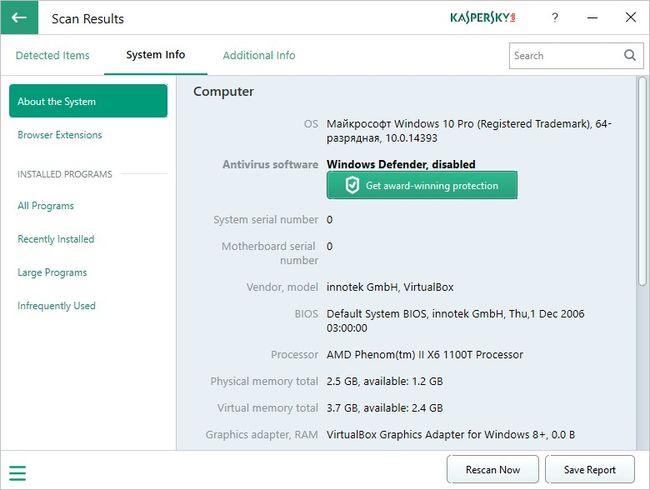This screenshot has width=650, height=490.
Task: Click the Rescan Now button
Action: (x=492, y=469)
